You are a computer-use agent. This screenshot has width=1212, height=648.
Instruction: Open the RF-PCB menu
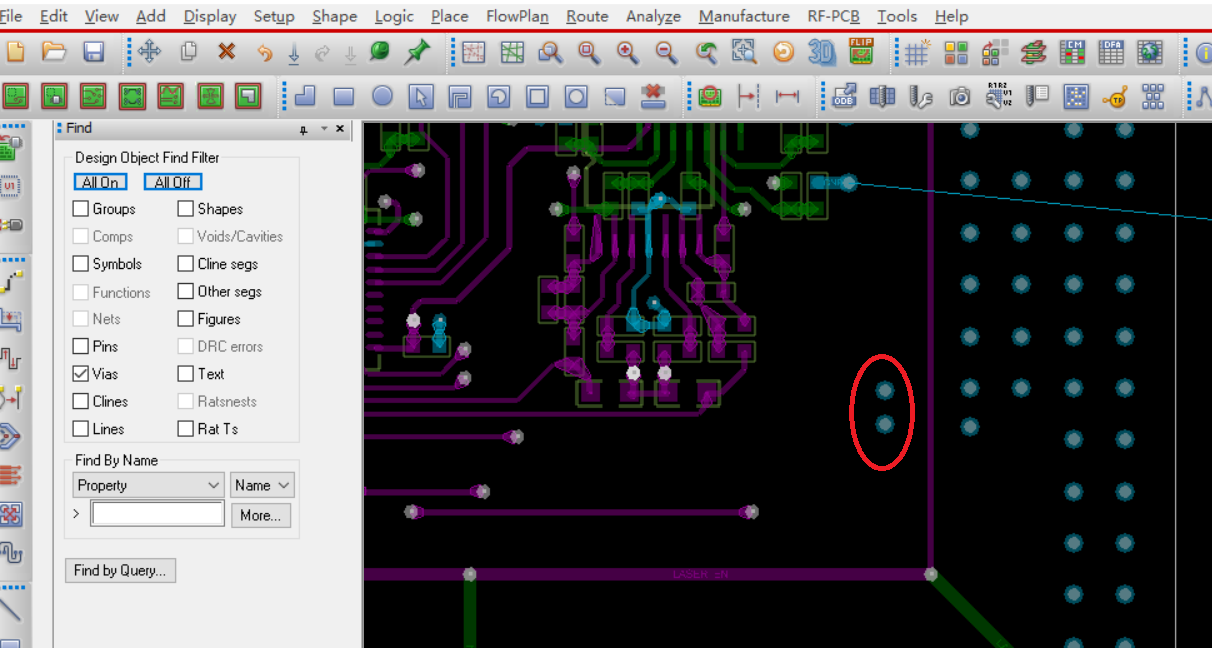click(x=833, y=16)
